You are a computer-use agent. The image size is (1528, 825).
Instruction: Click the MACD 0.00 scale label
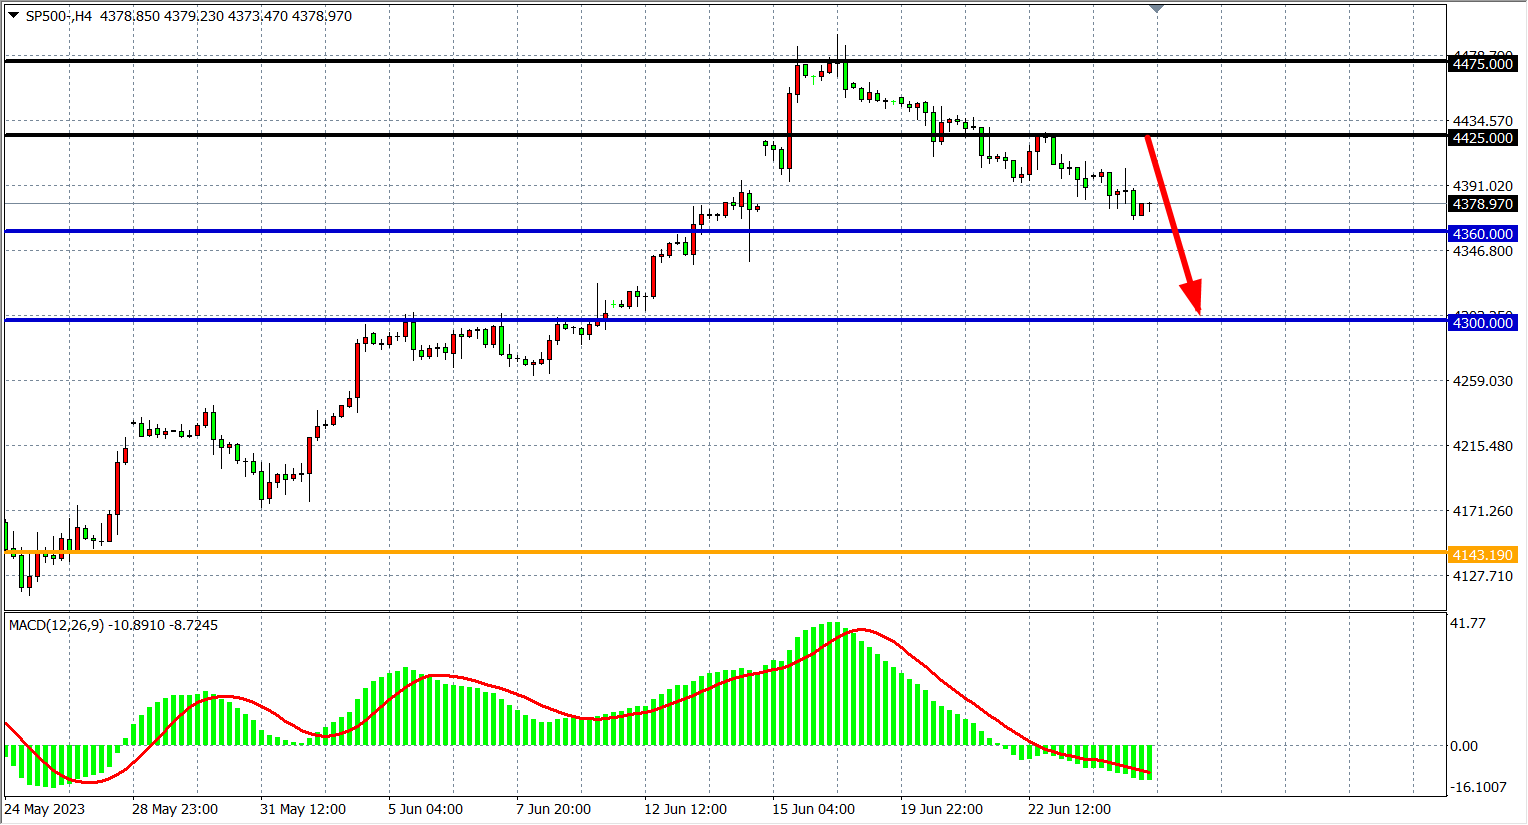point(1464,746)
